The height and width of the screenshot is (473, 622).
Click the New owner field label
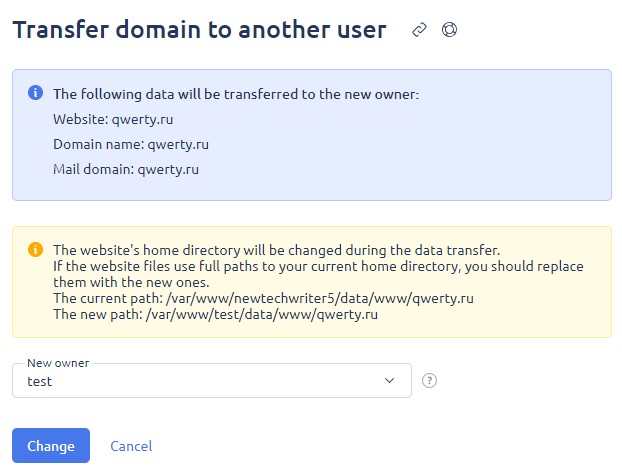[58, 363]
